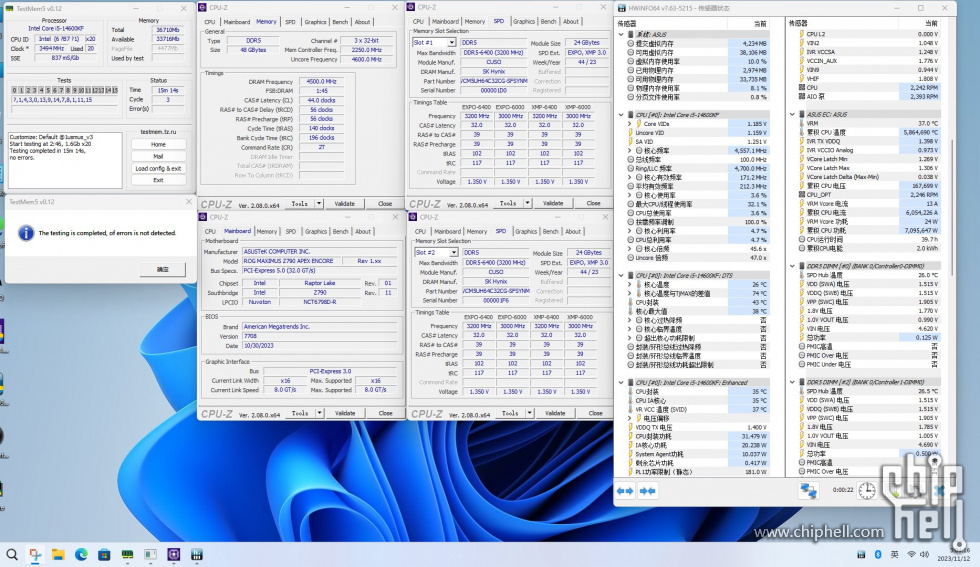Confirm the TestMem5 completion dialog
Screen dimensions: 980x567
pos(162,269)
